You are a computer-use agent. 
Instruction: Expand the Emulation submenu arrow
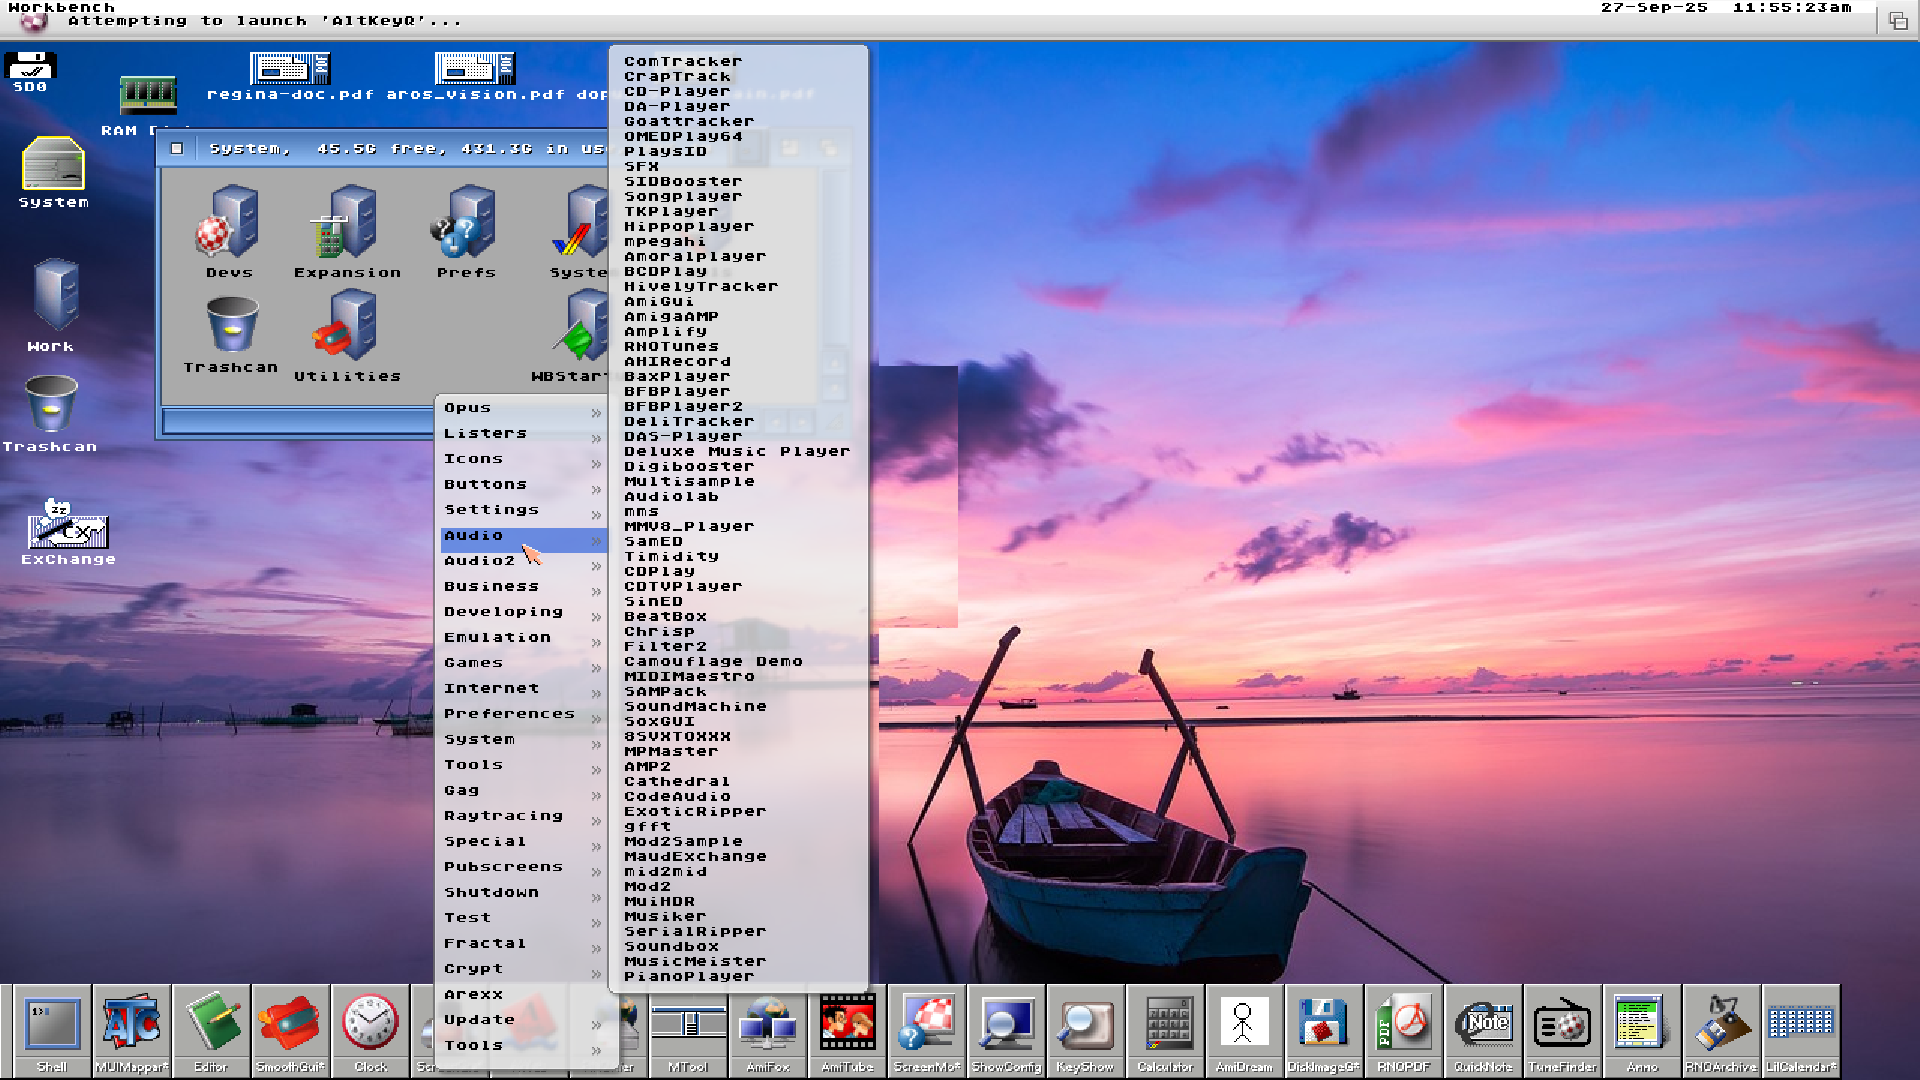point(596,642)
